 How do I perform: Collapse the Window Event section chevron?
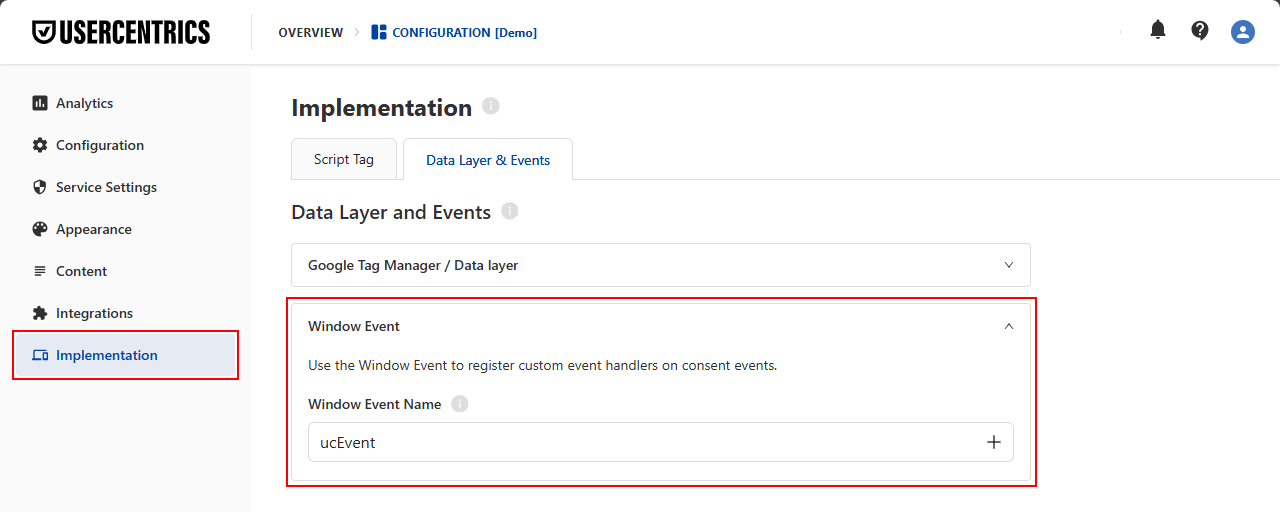1008,326
